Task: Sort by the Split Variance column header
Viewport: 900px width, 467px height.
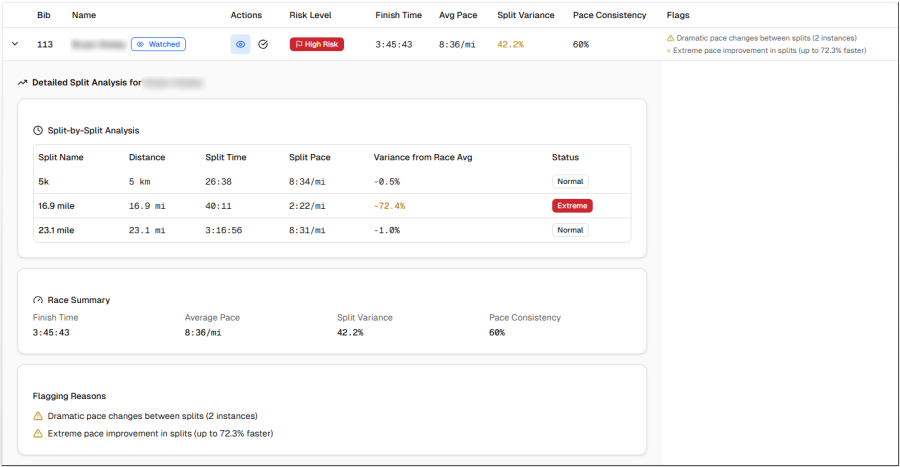Action: pos(525,15)
